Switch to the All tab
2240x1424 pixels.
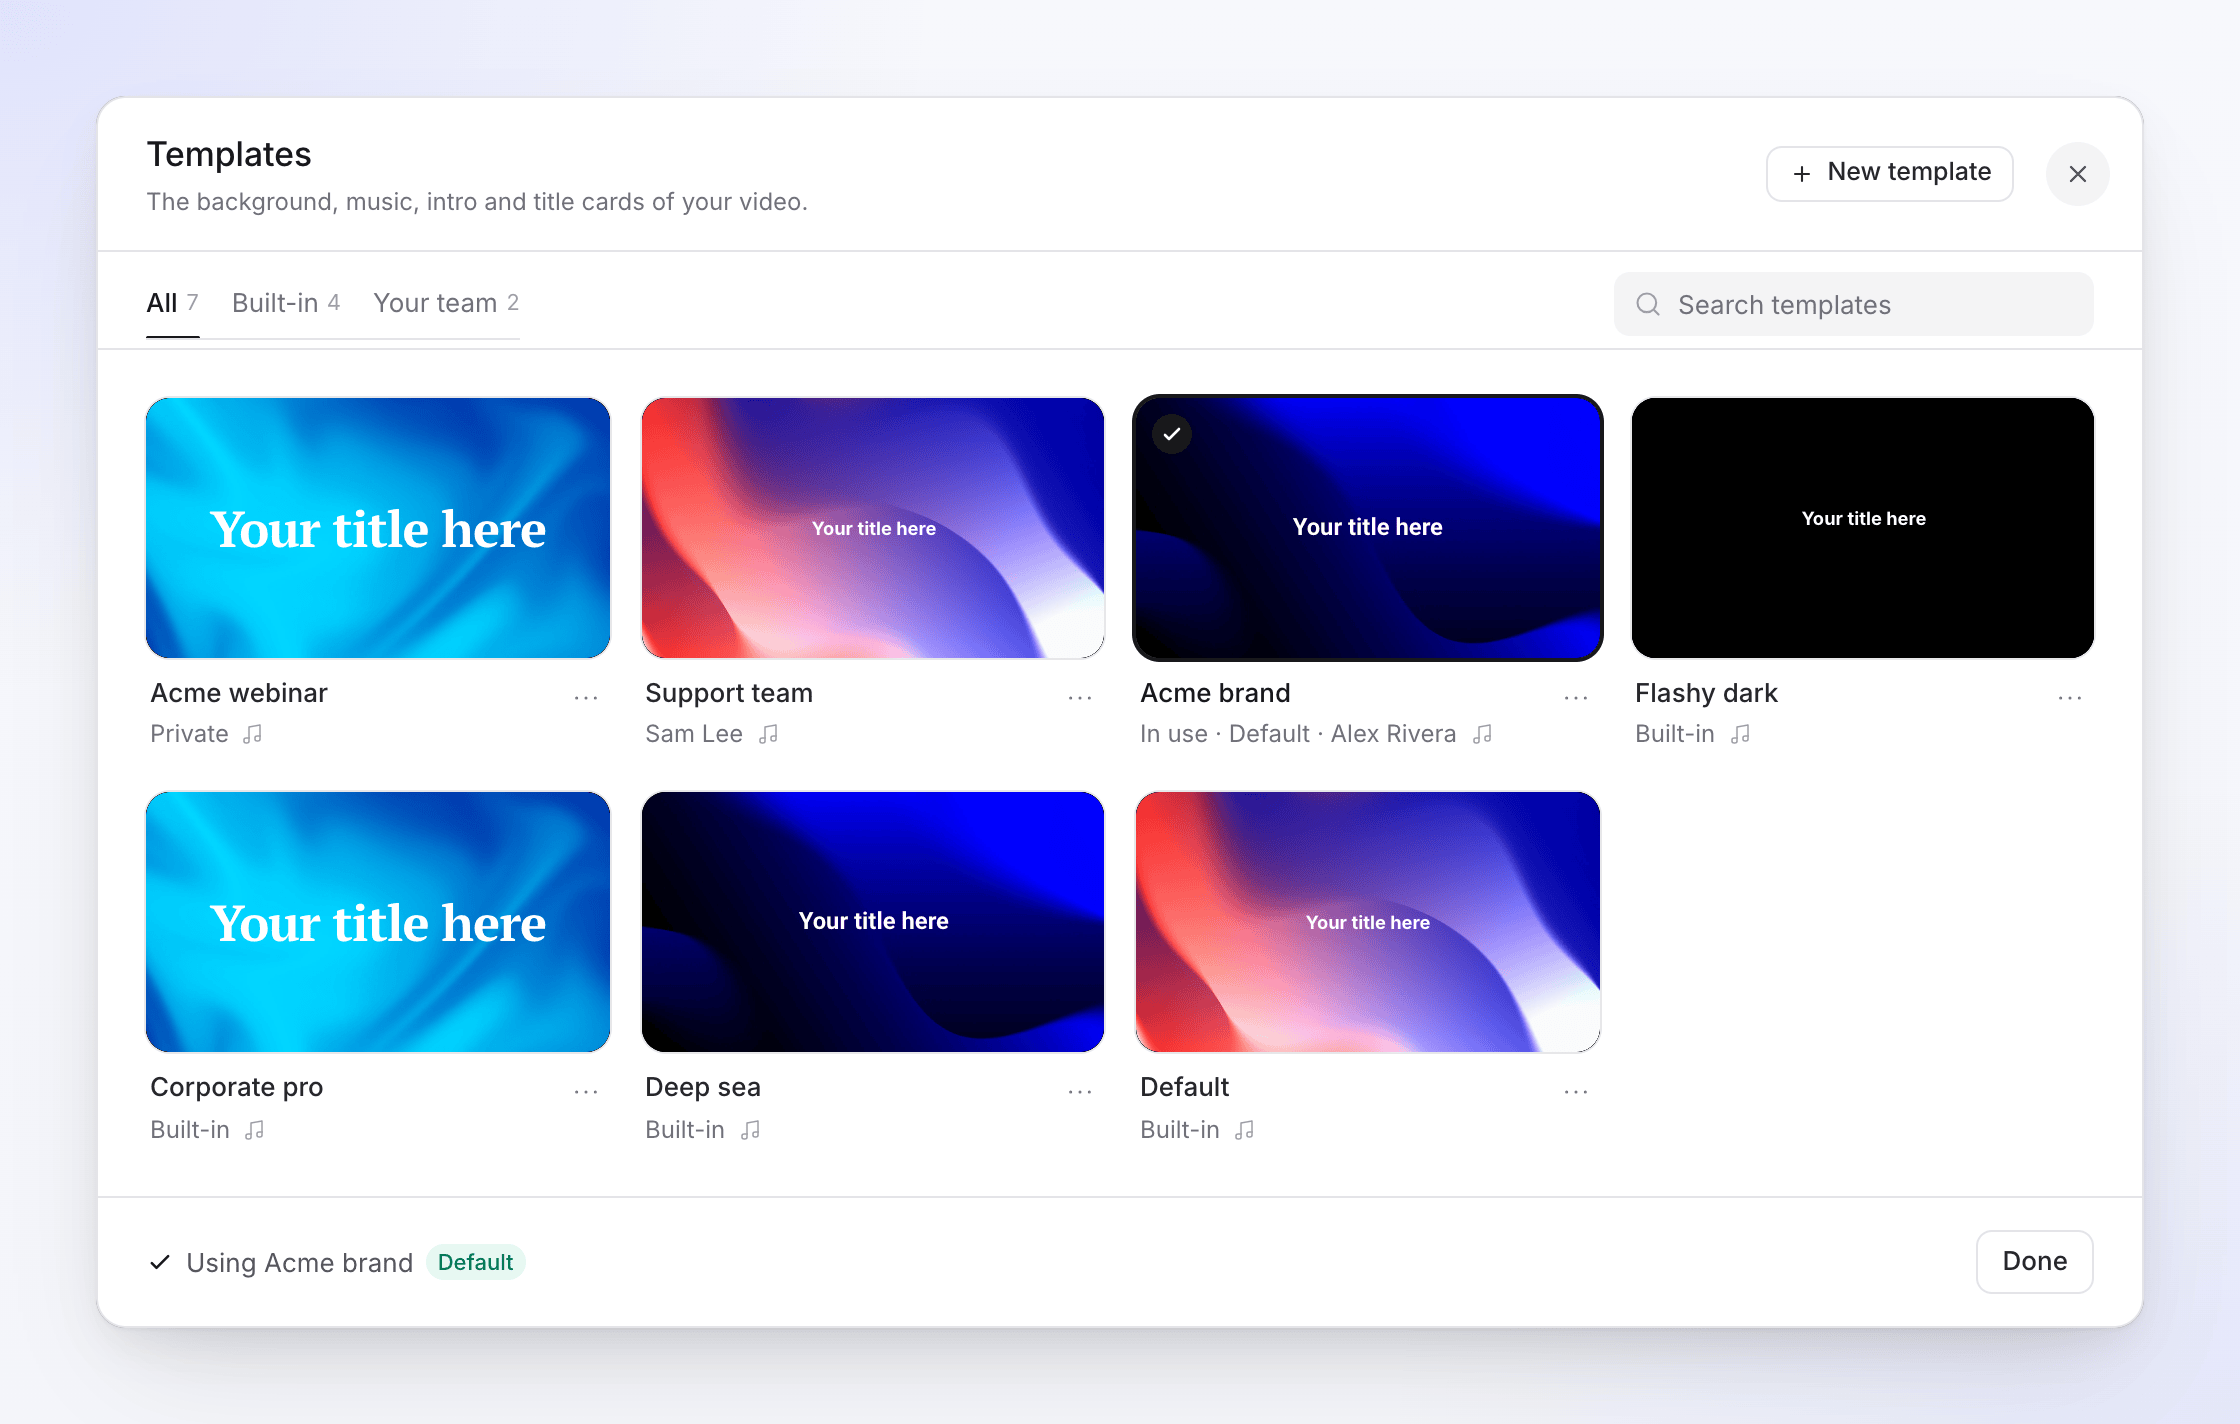tap(172, 303)
